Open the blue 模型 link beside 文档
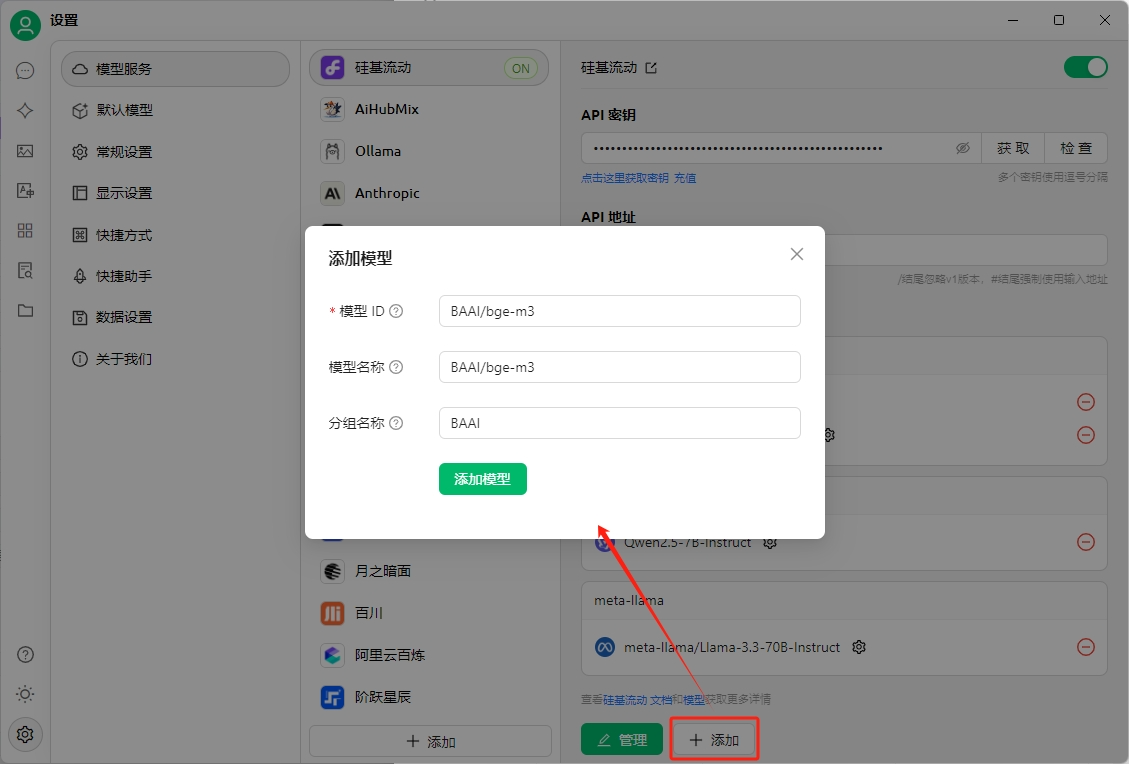The height and width of the screenshot is (764, 1129). click(x=693, y=700)
